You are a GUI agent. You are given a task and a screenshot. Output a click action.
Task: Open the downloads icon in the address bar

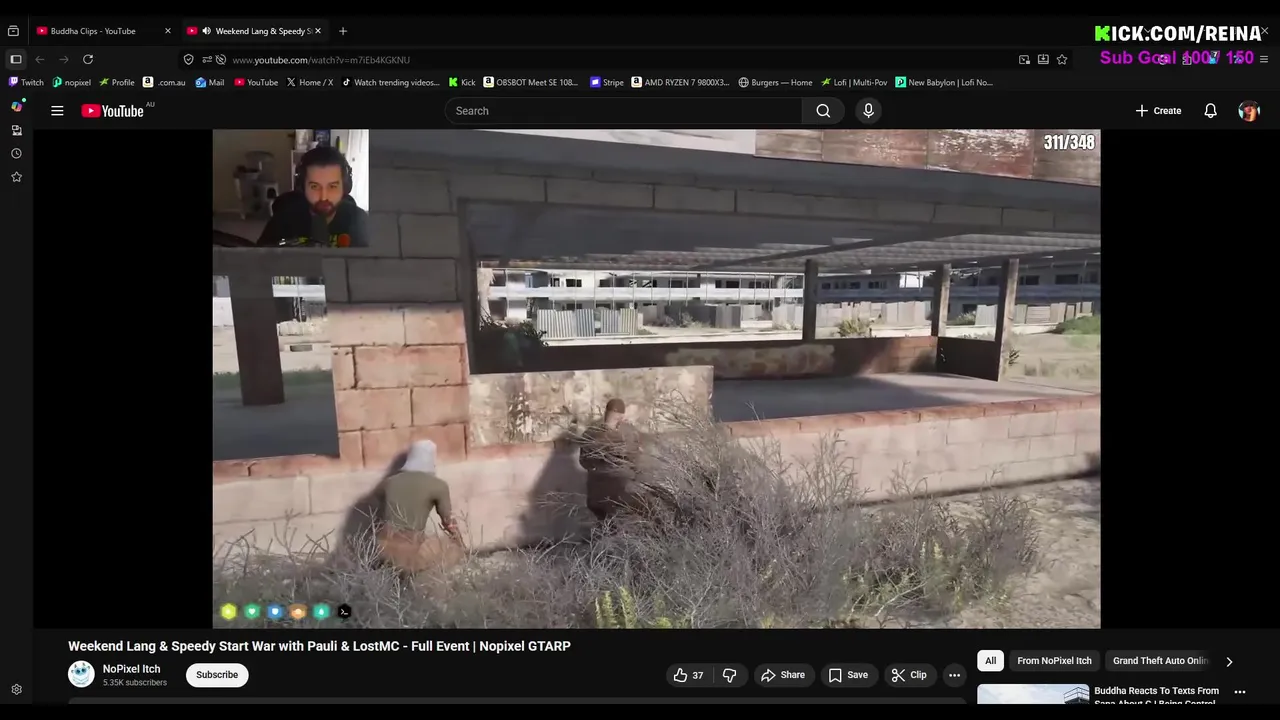(x=1043, y=60)
